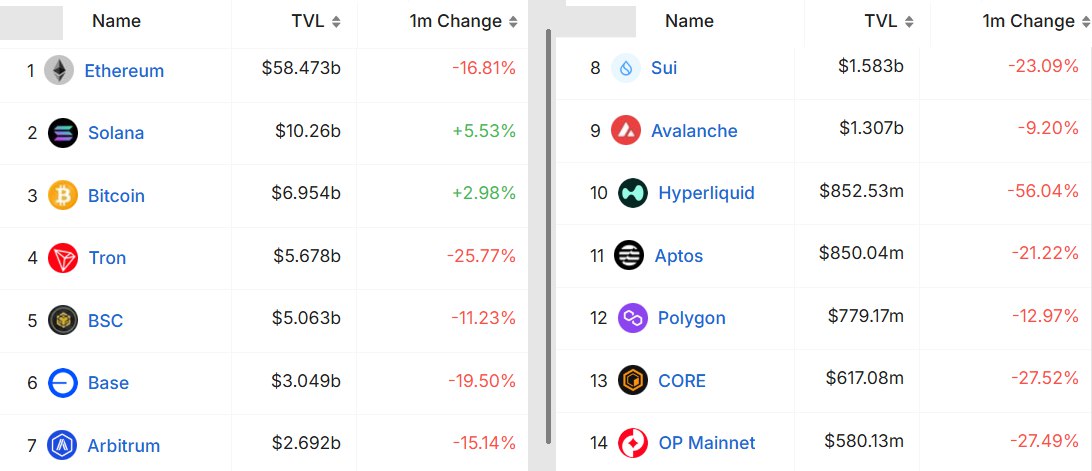1092x471 pixels.
Task: Open the Arbitrum chain link
Action: point(122,445)
